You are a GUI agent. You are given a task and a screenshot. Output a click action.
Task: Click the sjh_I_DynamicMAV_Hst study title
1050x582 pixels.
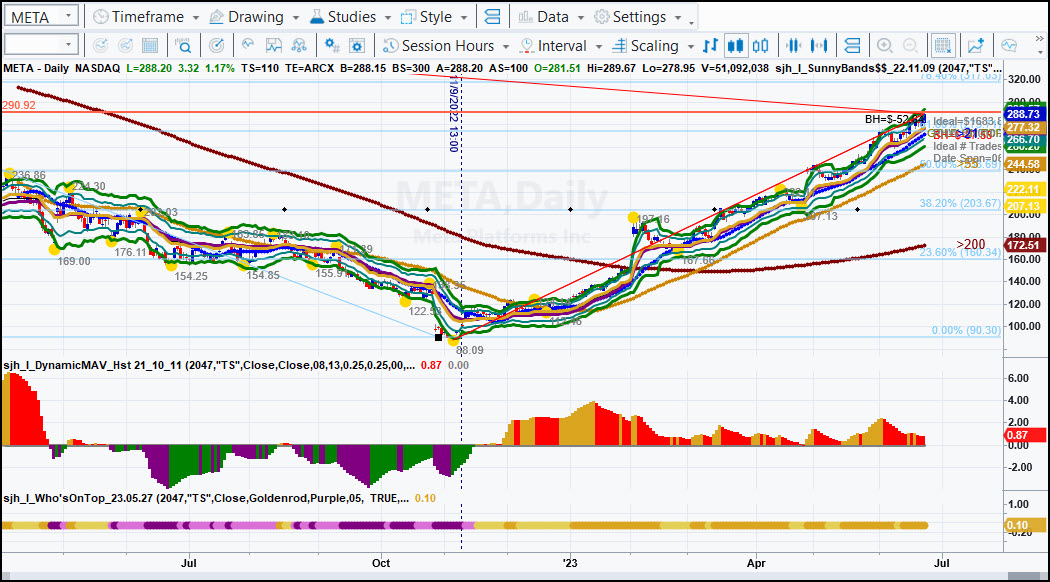[x=209, y=365]
